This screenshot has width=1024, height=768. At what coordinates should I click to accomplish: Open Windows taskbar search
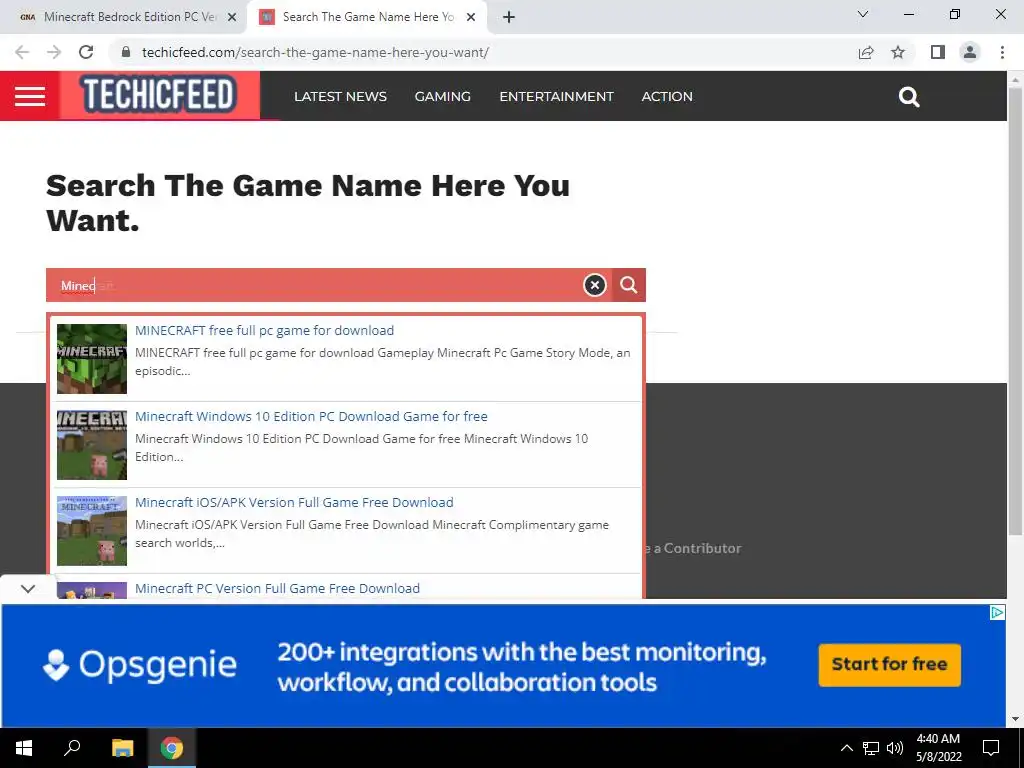pyautogui.click(x=72, y=748)
